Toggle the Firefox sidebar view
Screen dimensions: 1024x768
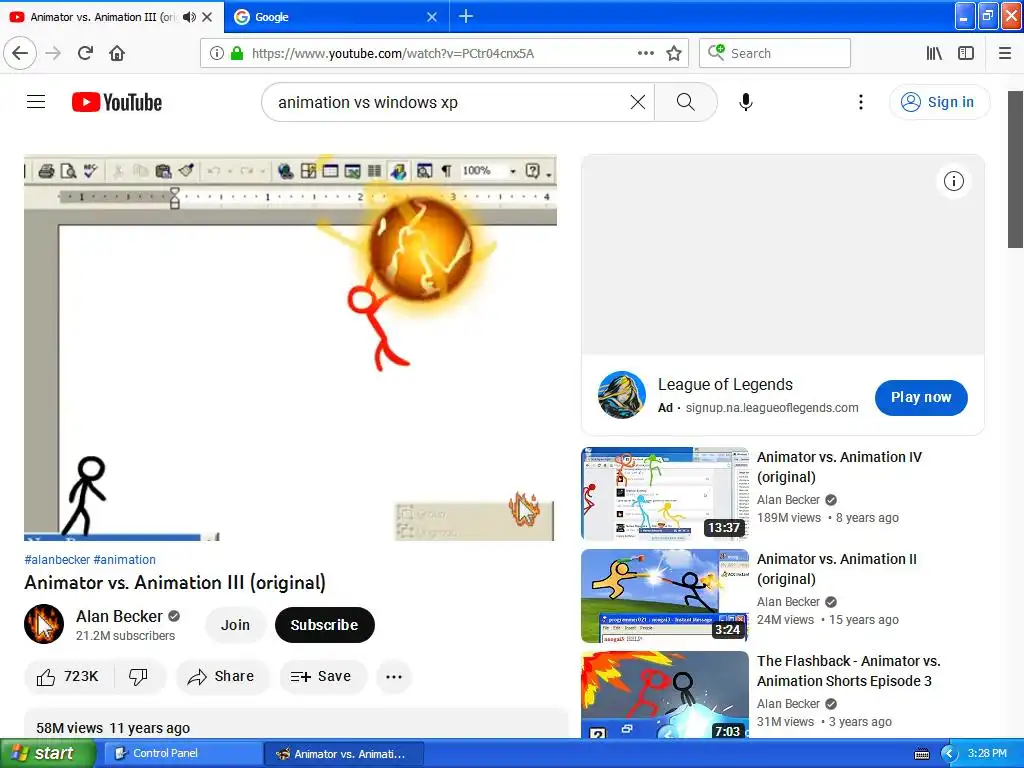point(966,53)
